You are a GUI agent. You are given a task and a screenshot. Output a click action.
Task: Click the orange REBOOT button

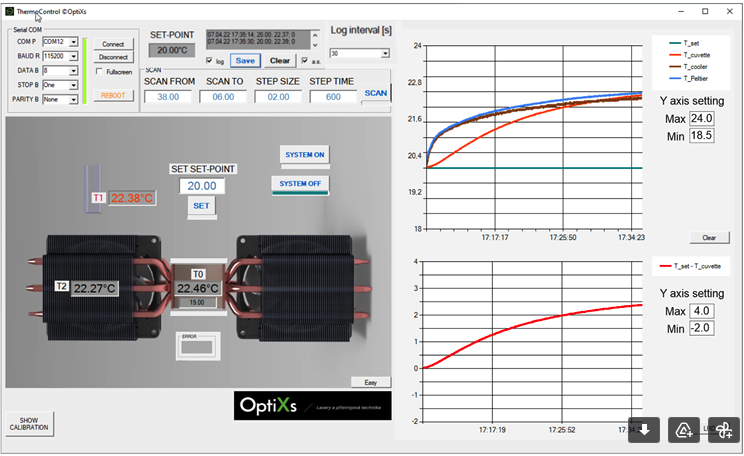click(113, 95)
